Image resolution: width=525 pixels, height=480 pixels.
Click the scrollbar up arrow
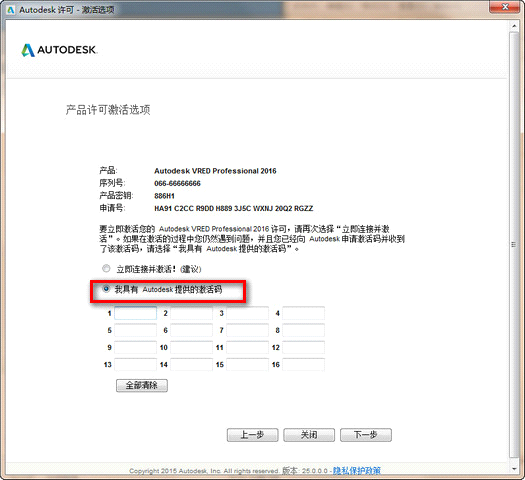[x=514, y=26]
